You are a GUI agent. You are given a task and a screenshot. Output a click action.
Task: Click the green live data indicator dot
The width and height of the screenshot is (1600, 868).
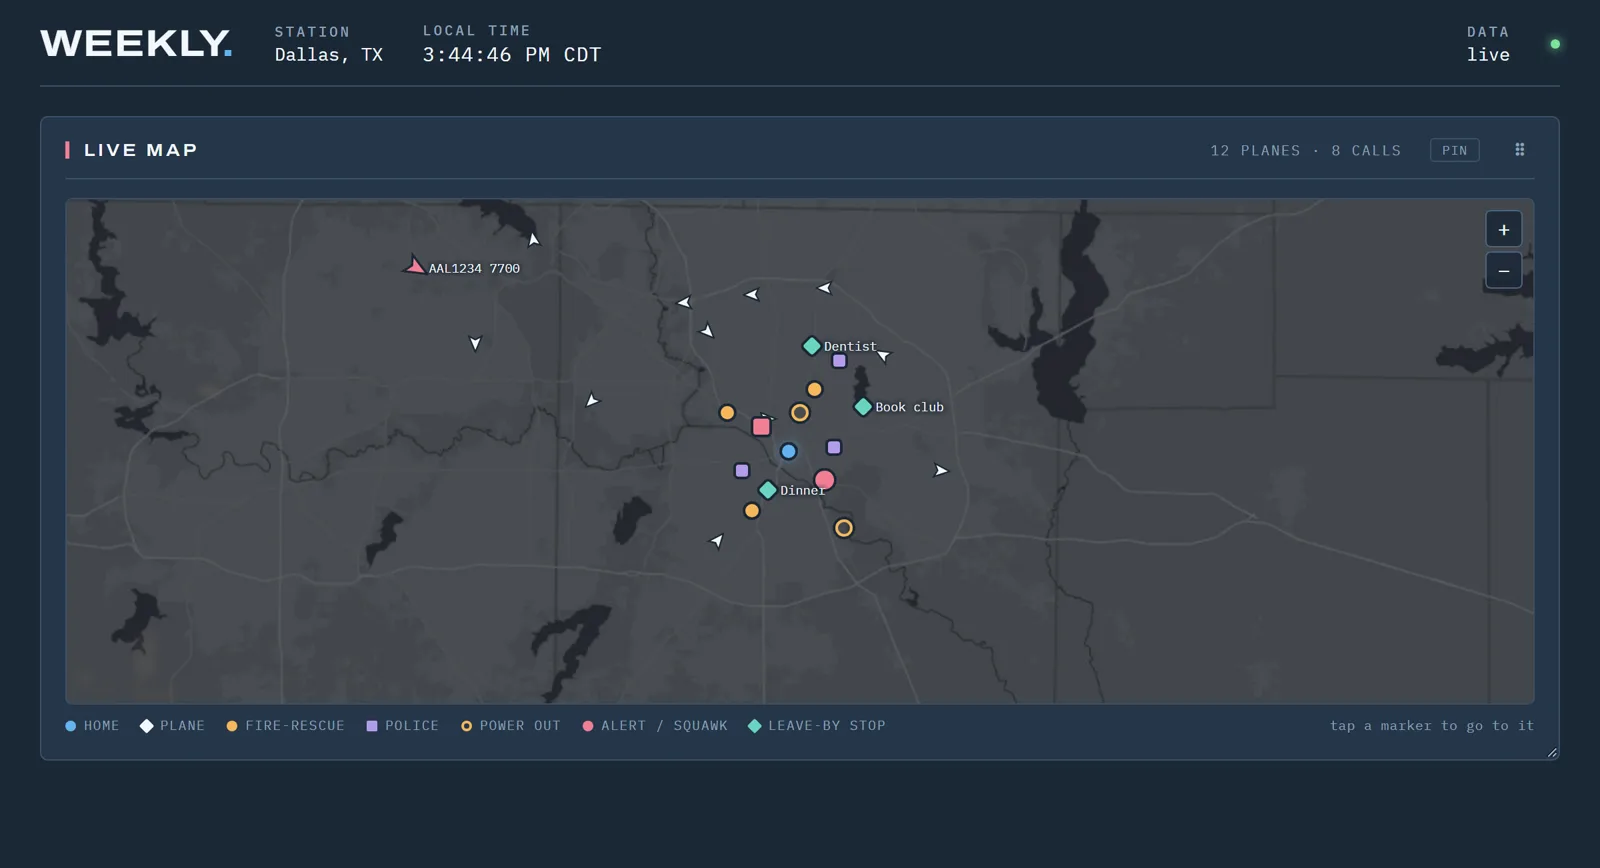point(1554,44)
